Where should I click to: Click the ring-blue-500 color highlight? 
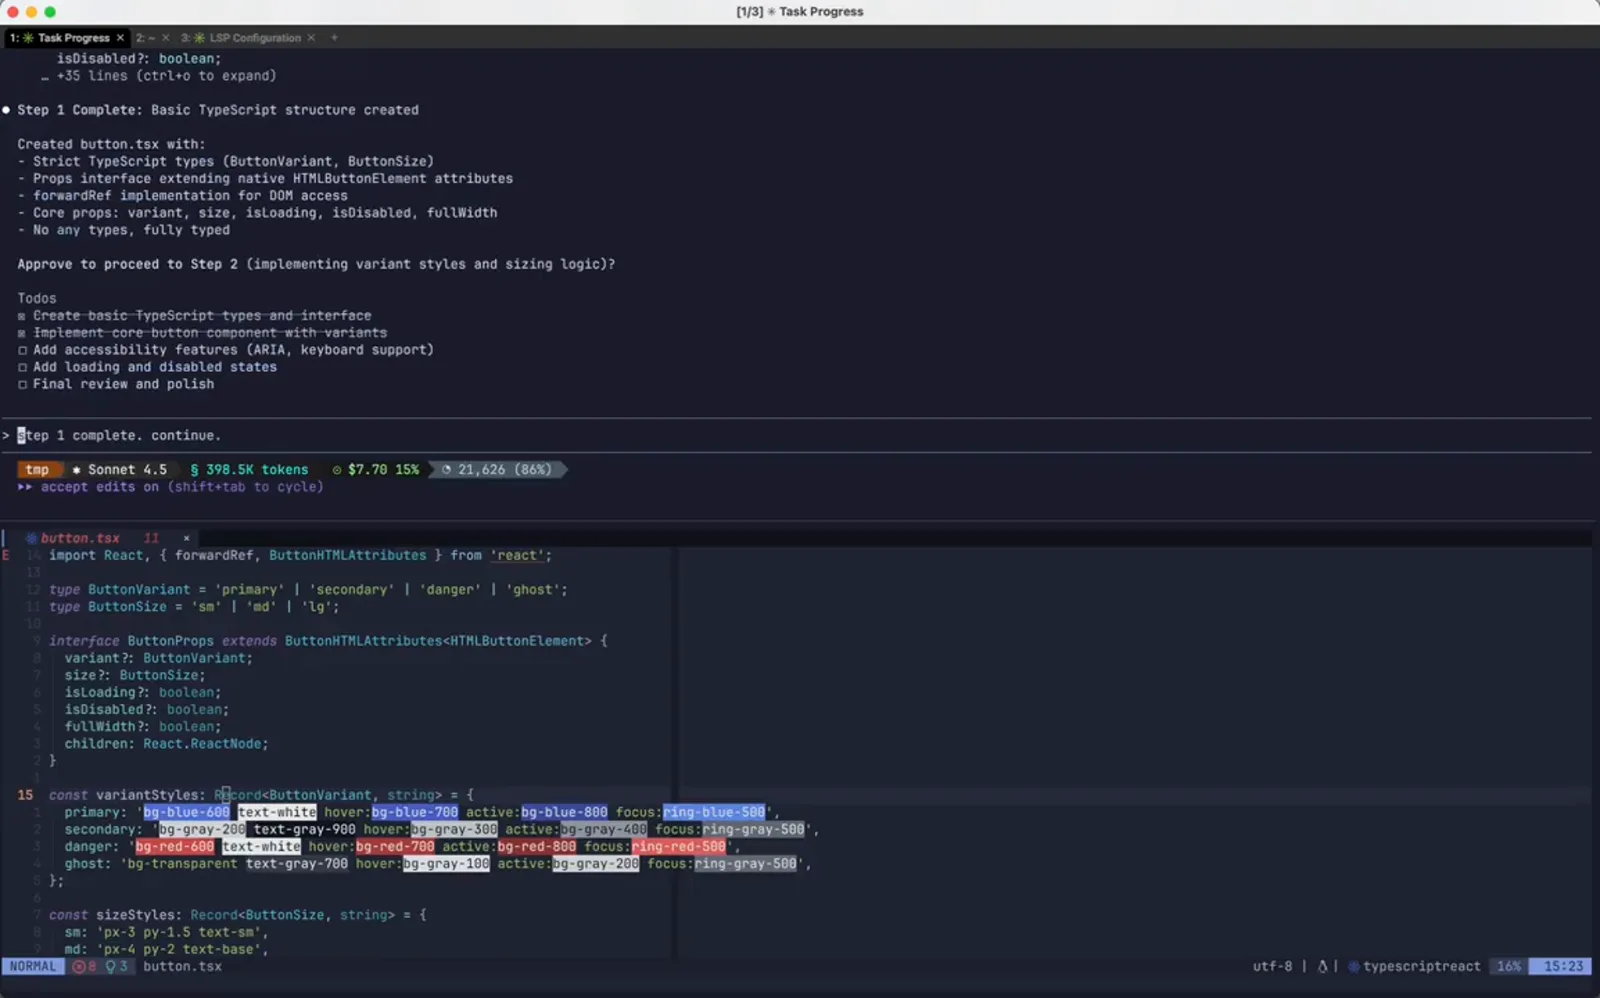click(714, 813)
